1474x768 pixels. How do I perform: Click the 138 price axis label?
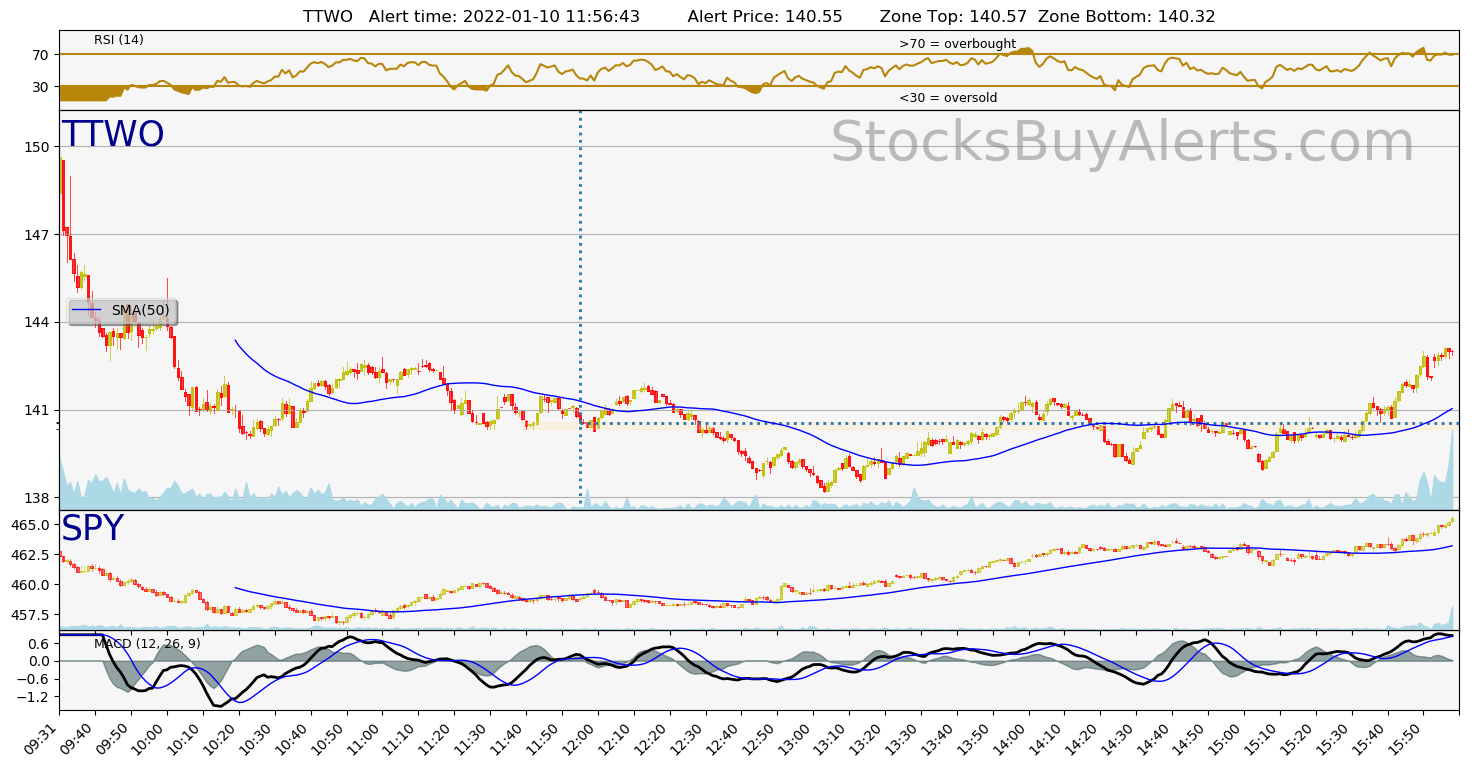pyautogui.click(x=37, y=498)
